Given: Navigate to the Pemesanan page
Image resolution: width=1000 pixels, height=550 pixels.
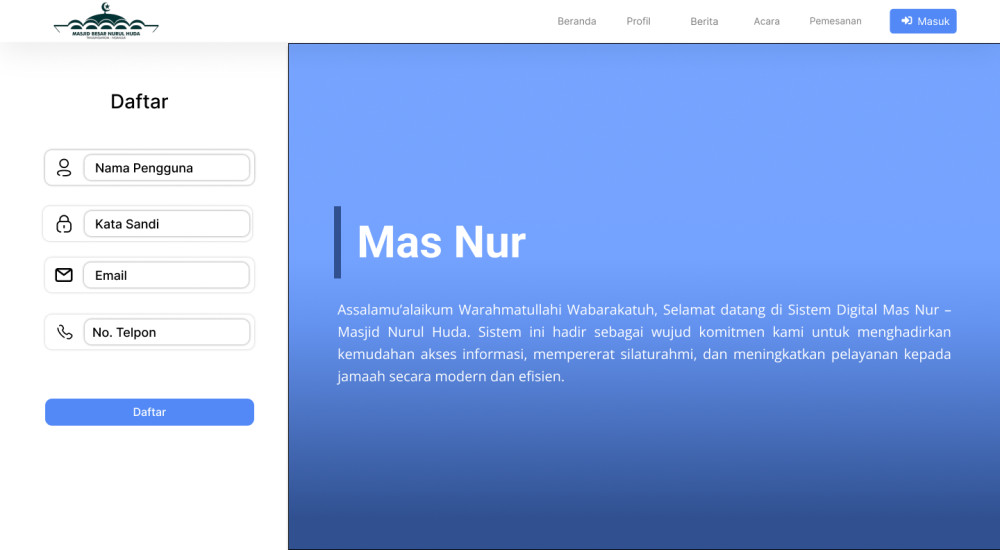Looking at the screenshot, I should (x=835, y=21).
